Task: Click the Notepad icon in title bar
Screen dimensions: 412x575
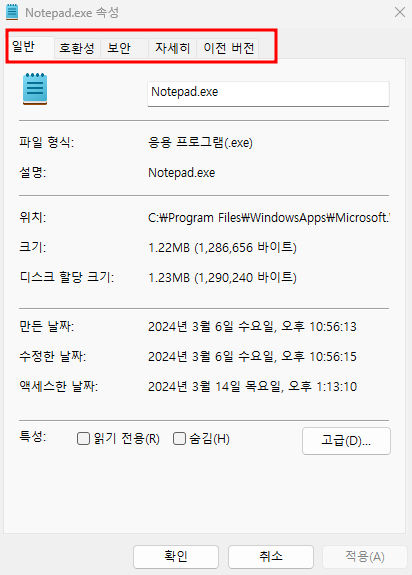Action: (x=12, y=12)
